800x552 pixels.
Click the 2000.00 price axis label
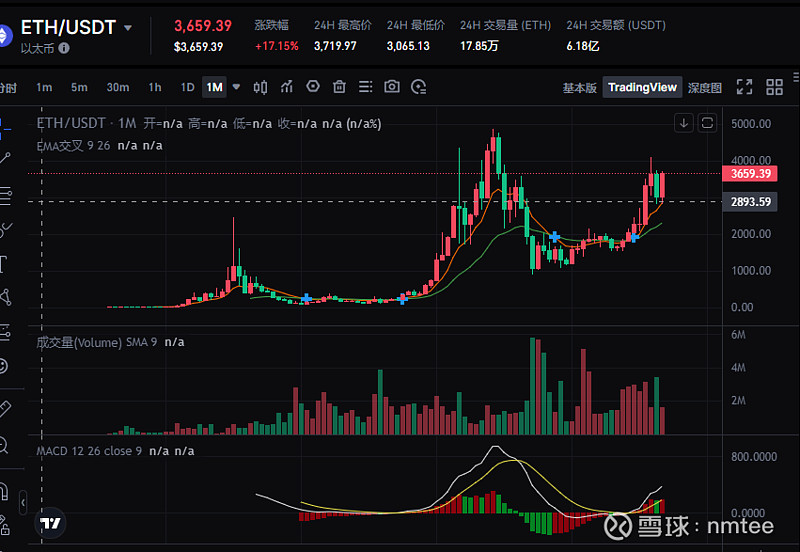point(751,234)
